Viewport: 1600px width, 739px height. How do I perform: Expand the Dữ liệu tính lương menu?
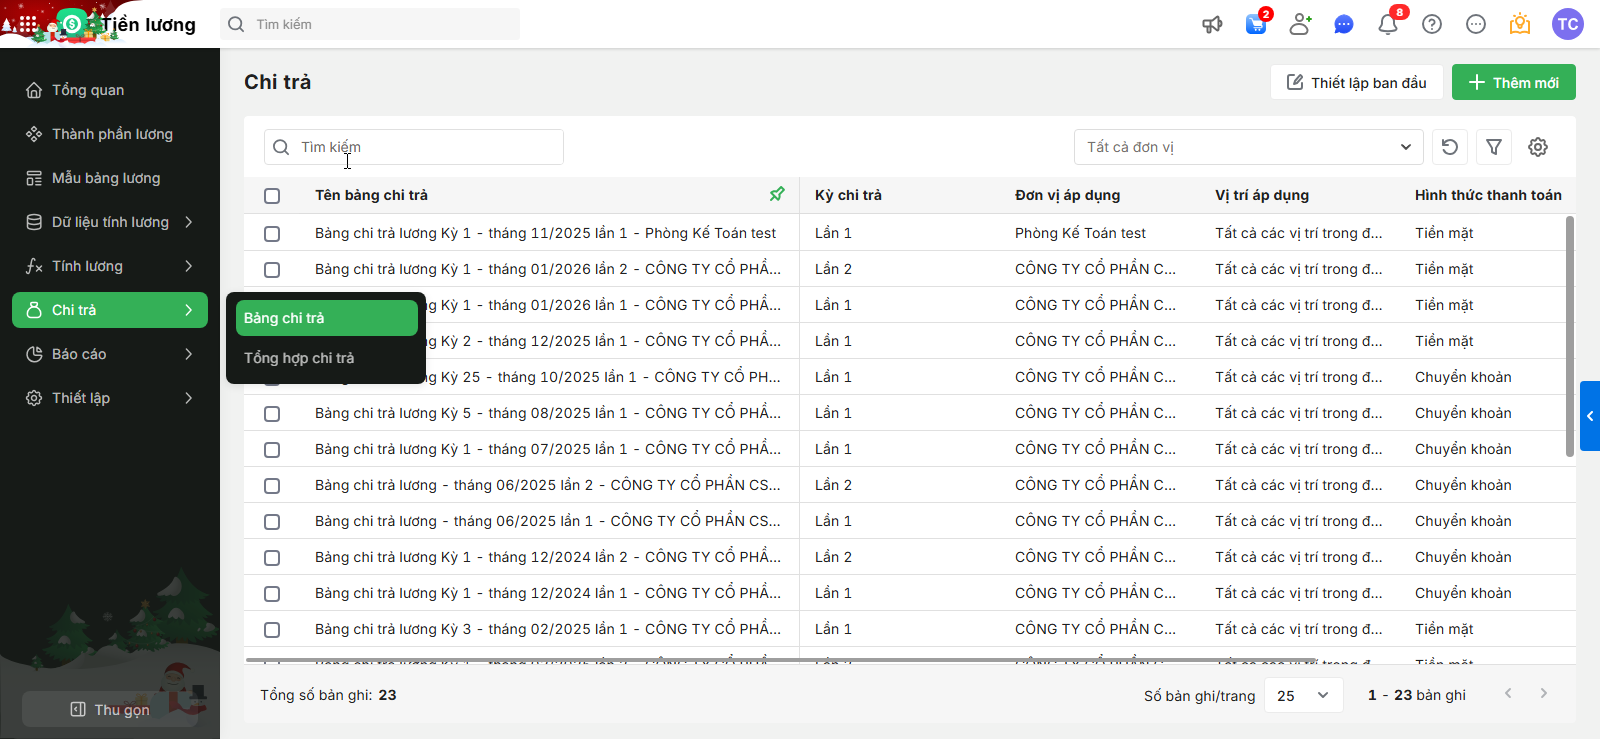coord(110,222)
